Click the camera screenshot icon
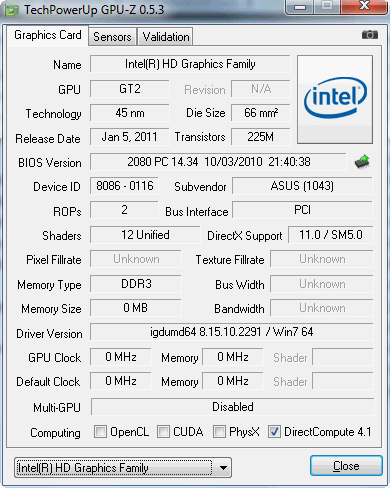This screenshot has width=390, height=488. pyautogui.click(x=370, y=35)
